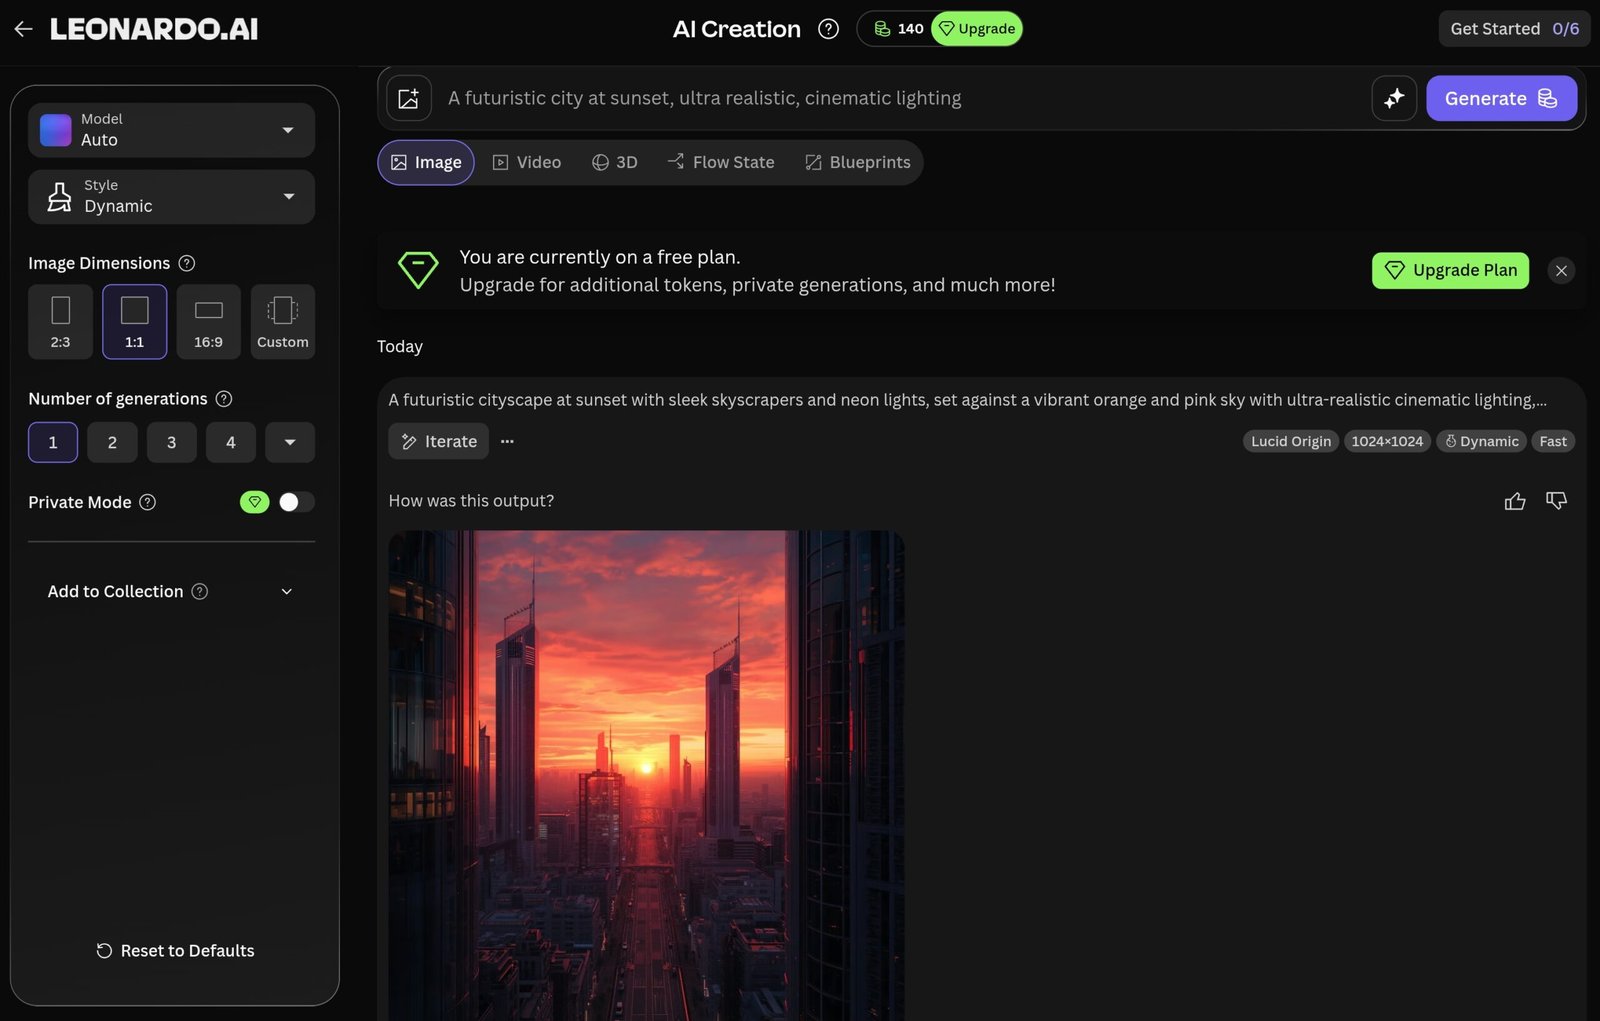Viewport: 1600px width, 1021px height.
Task: Set number of generations to 4
Action: pyautogui.click(x=231, y=442)
